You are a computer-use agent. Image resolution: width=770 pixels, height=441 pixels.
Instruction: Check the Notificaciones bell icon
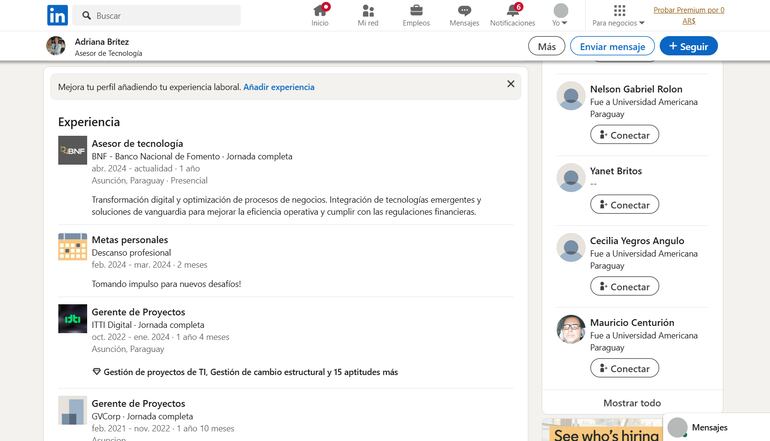(512, 11)
